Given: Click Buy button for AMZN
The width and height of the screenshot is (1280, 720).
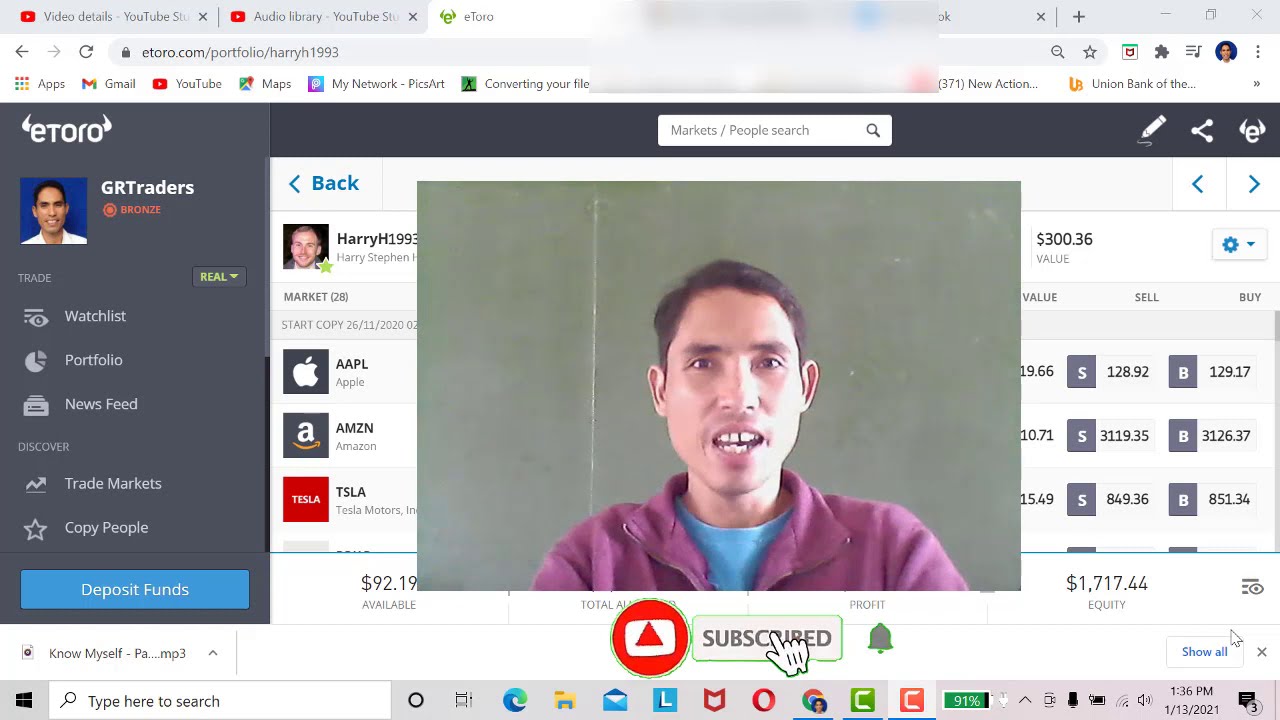Looking at the screenshot, I should coord(1183,436).
